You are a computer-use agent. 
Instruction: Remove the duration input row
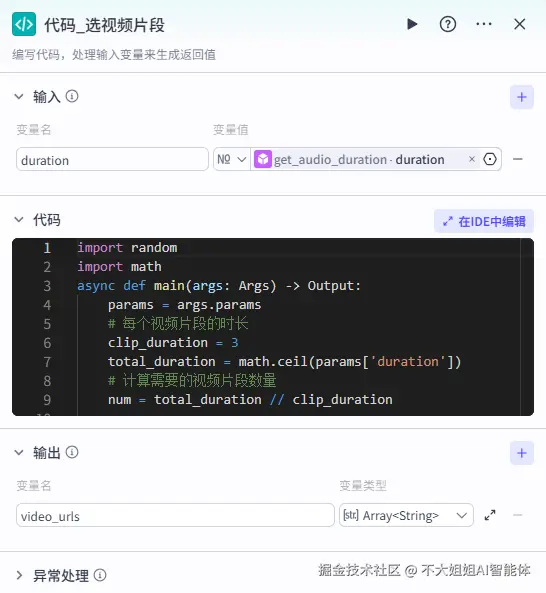pyautogui.click(x=518, y=159)
